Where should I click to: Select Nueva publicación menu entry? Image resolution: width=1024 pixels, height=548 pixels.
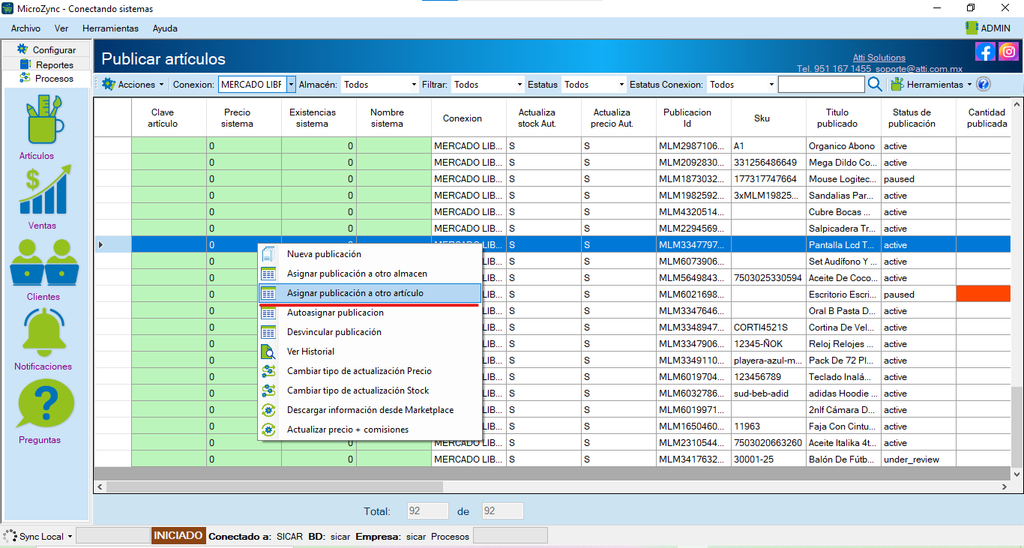tap(370, 254)
